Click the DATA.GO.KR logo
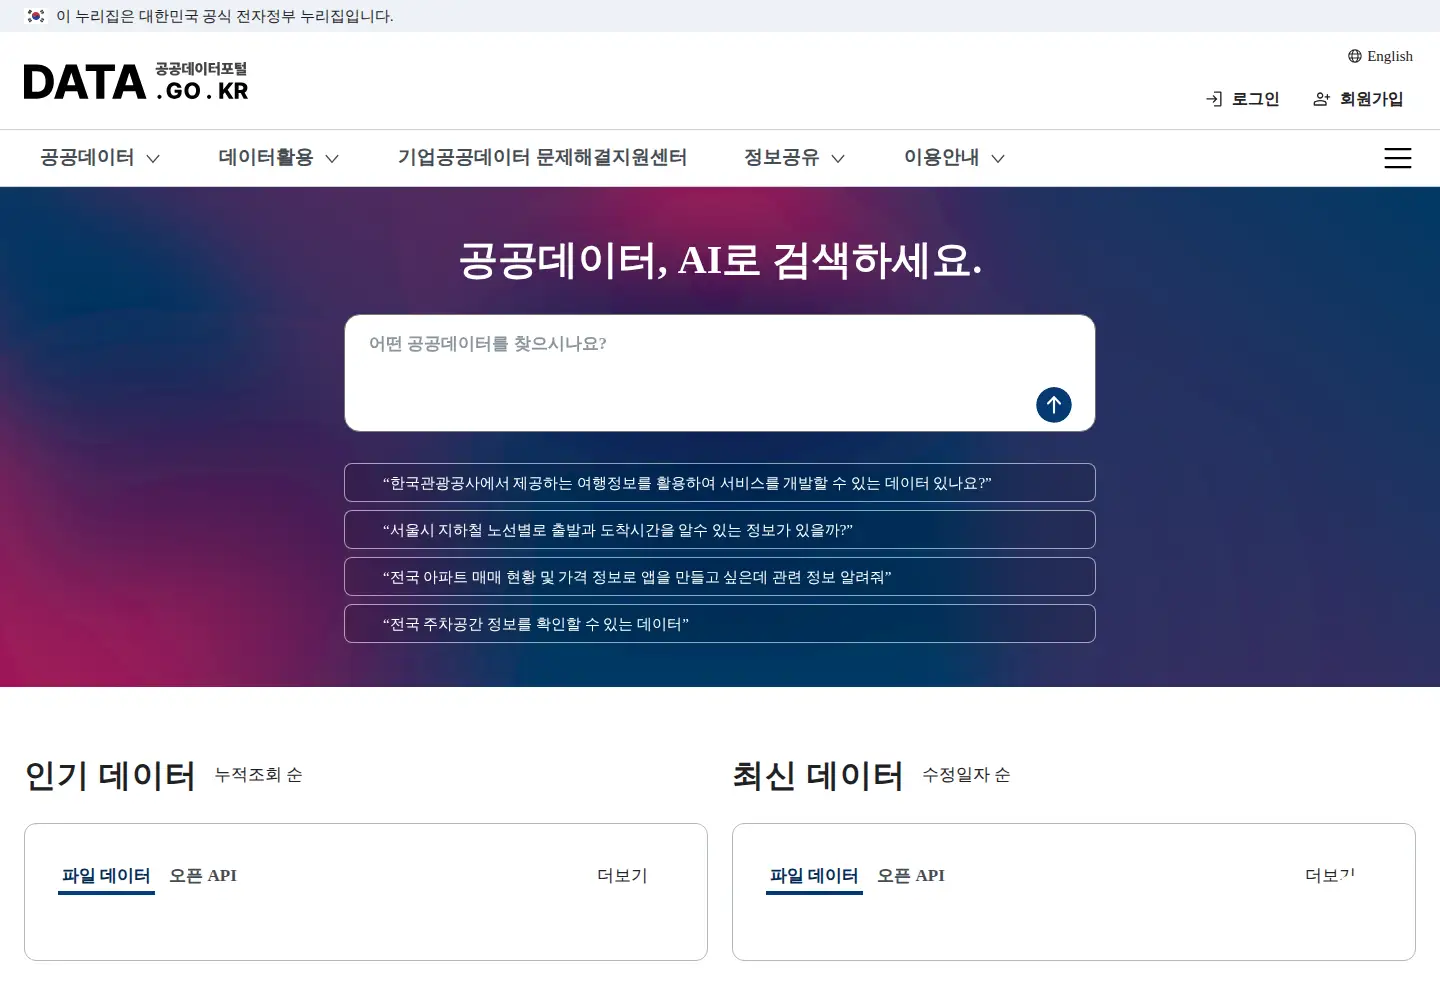 point(136,82)
